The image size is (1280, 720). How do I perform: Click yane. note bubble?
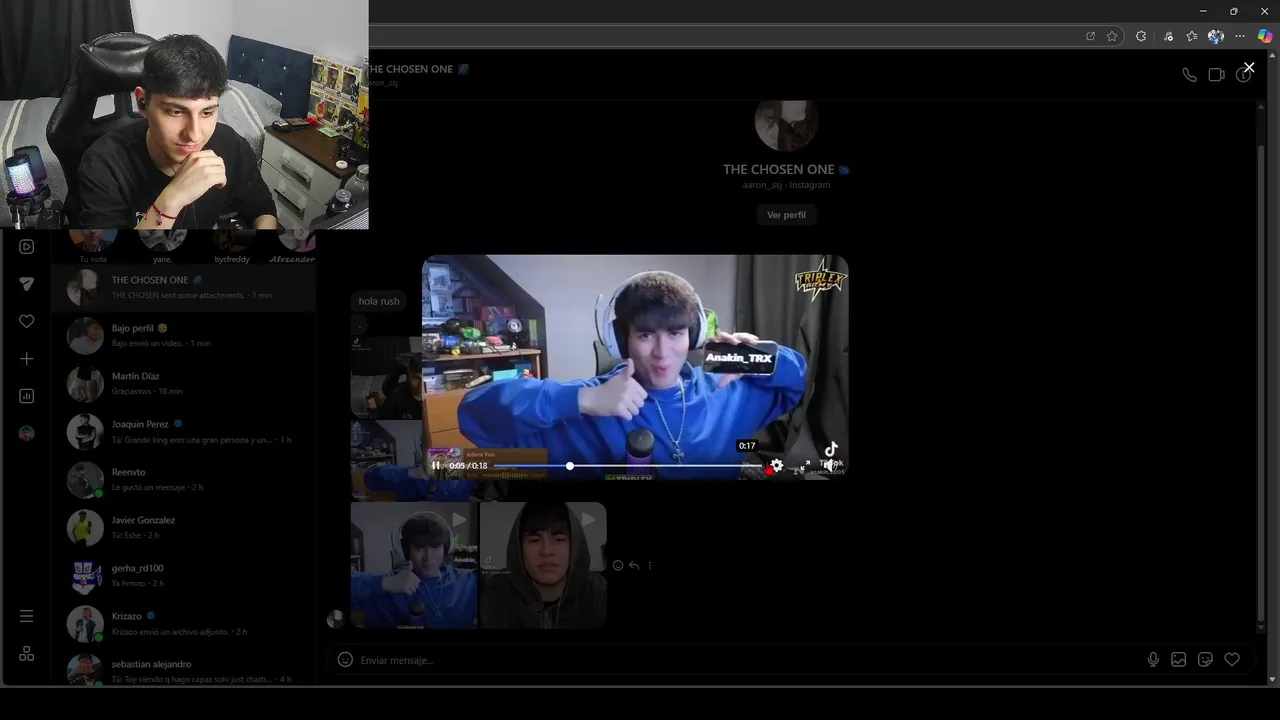[x=162, y=247]
